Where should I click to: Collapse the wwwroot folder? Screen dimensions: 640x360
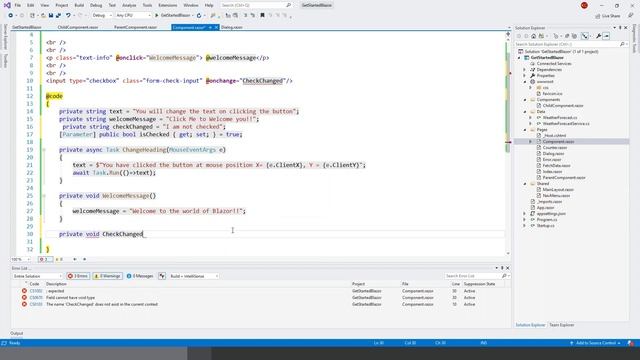click(x=525, y=82)
